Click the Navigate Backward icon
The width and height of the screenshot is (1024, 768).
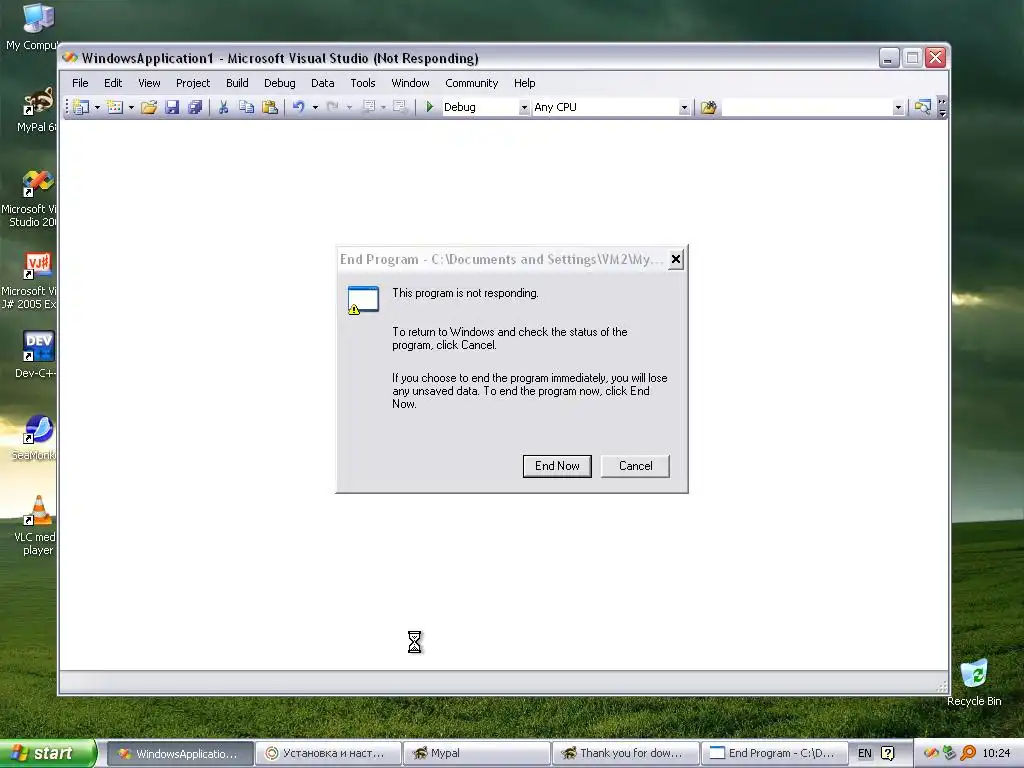368,107
